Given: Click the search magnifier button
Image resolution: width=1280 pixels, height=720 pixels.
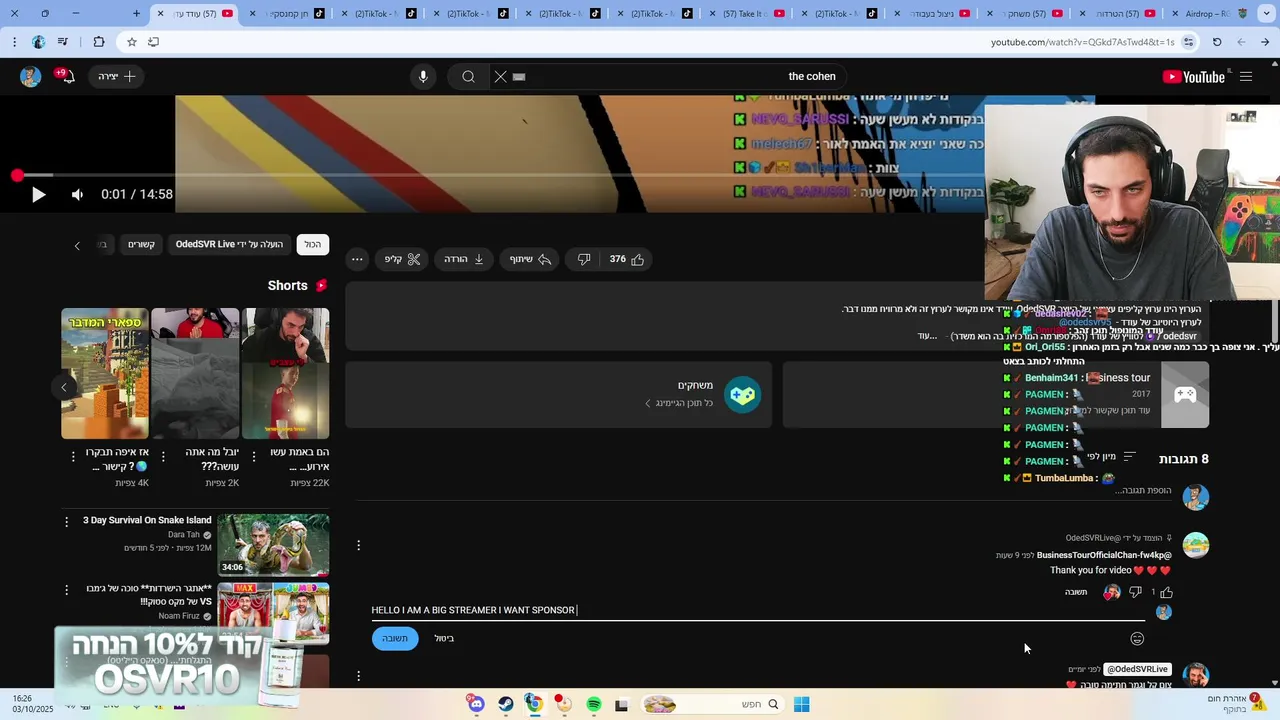Looking at the screenshot, I should tap(468, 76).
